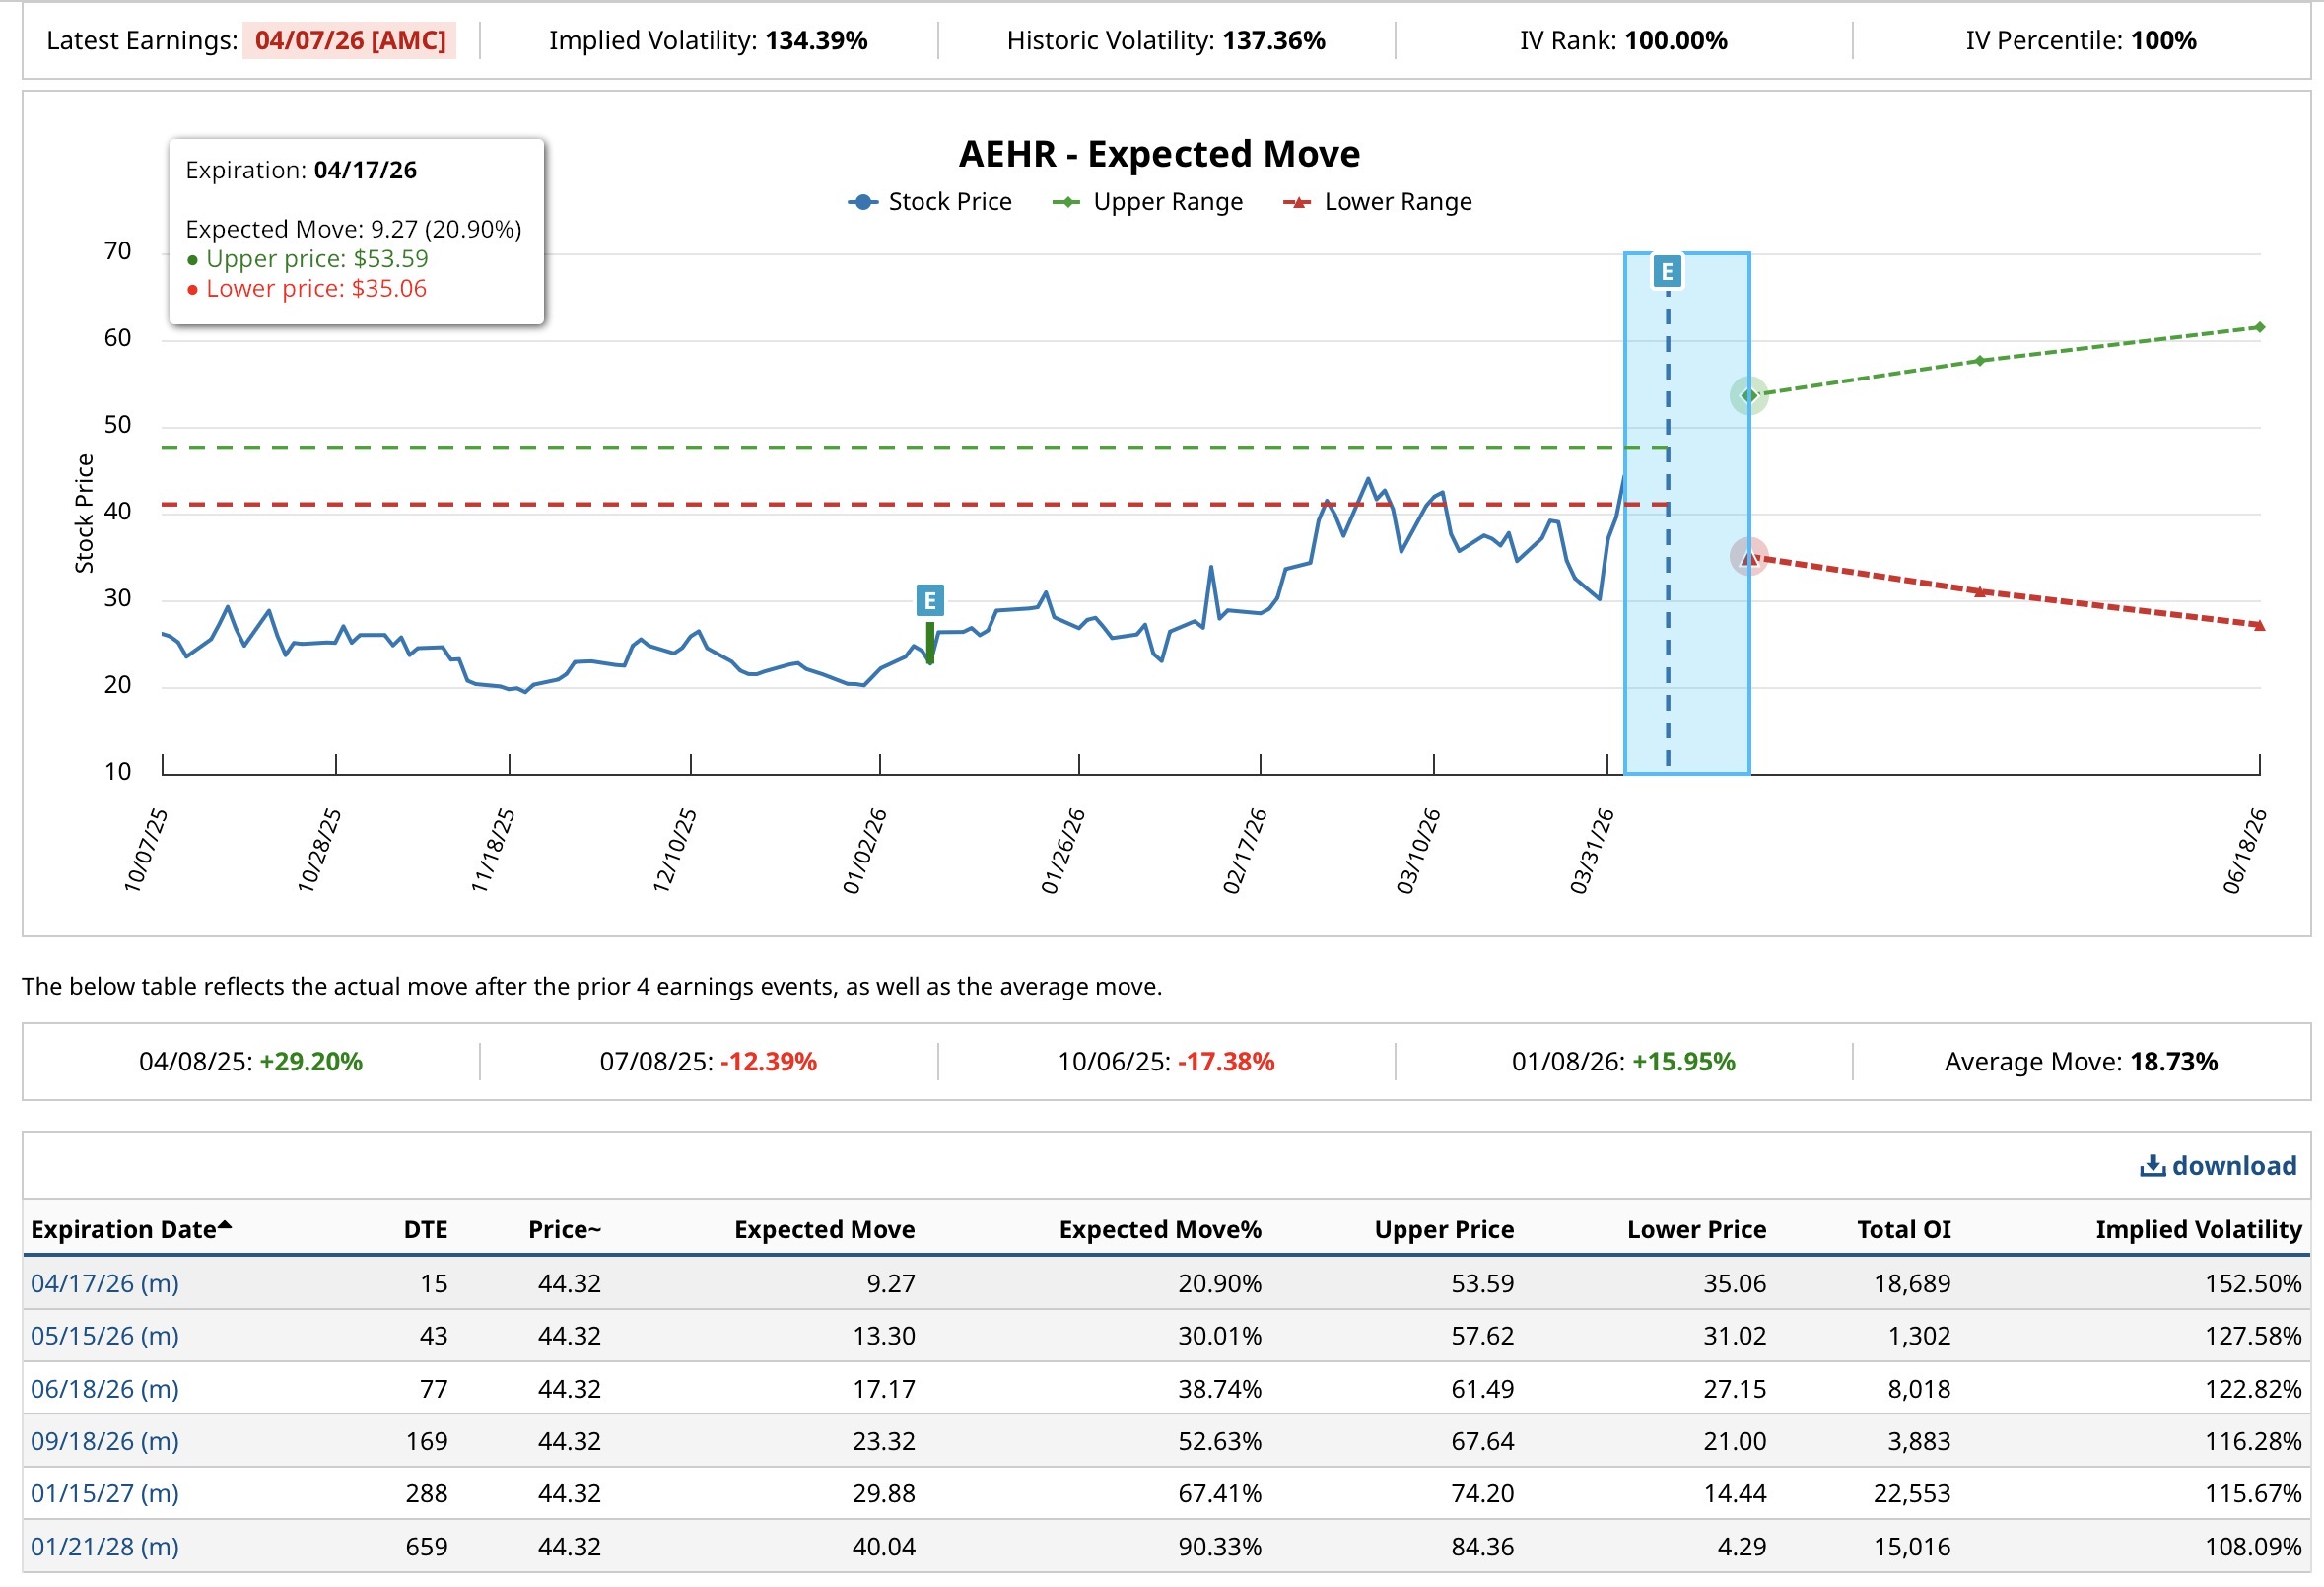Screen dimensions: 2324x1587
Task: Click the past earnings E marker near 01/08/26
Action: [x=929, y=601]
